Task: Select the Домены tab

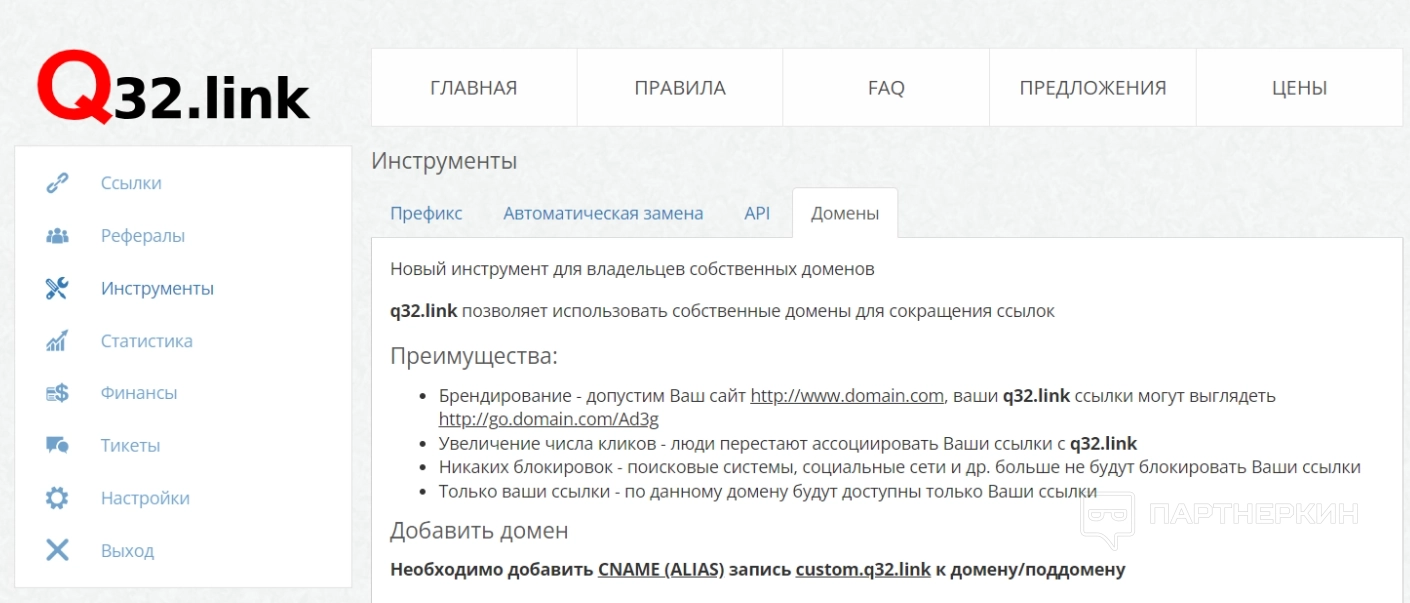Action: [845, 213]
